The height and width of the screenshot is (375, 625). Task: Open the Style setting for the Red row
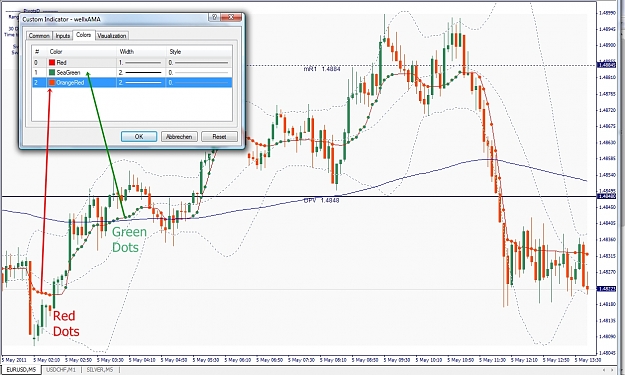pos(199,63)
